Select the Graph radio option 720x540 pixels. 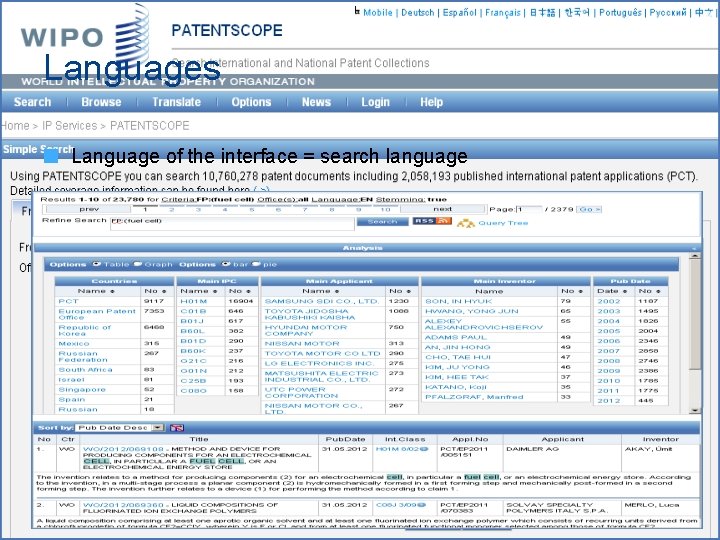(138, 264)
